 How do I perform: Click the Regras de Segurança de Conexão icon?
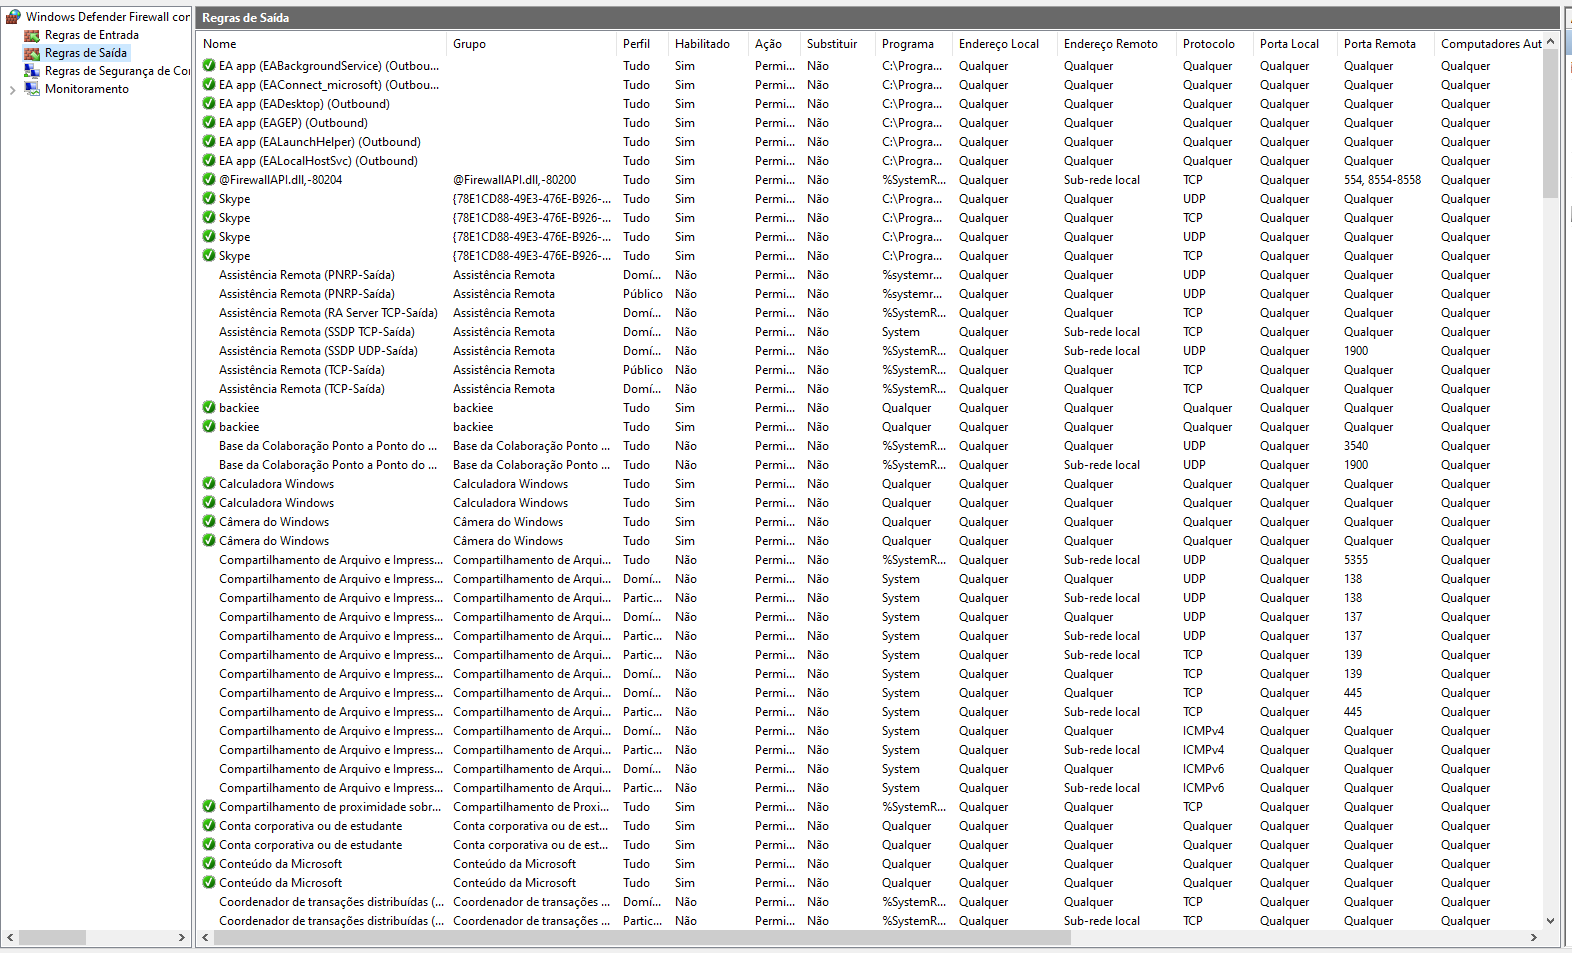click(32, 71)
